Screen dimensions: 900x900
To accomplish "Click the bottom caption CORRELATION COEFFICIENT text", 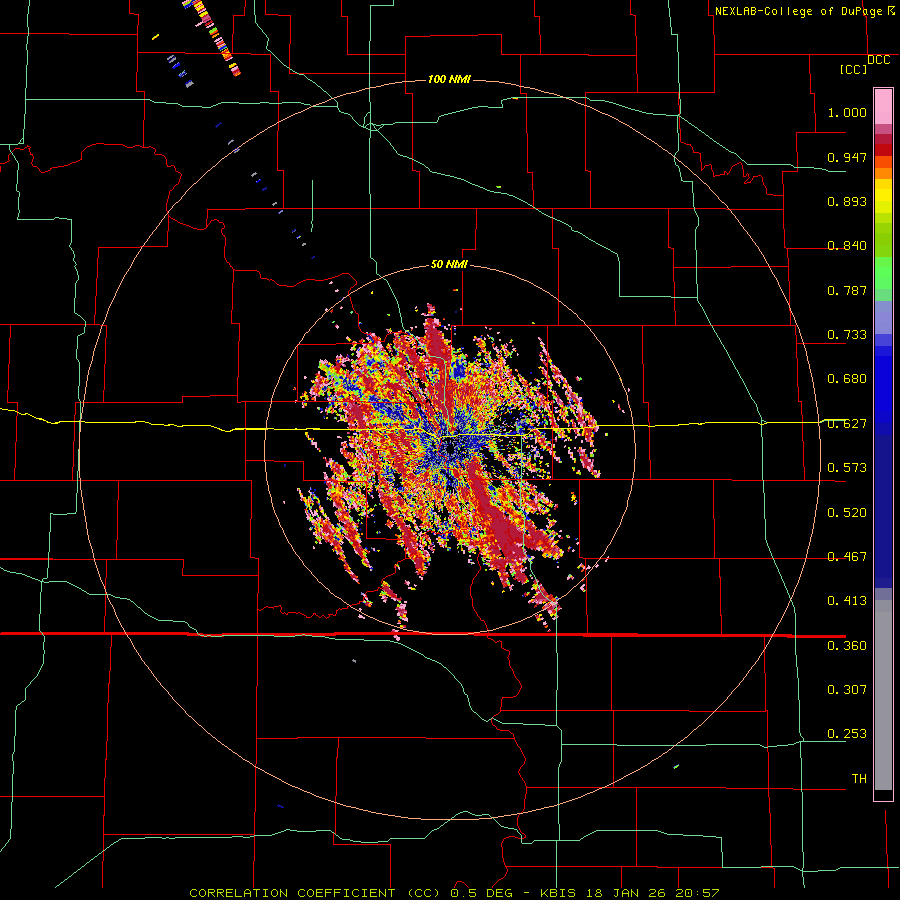I will click(292, 893).
